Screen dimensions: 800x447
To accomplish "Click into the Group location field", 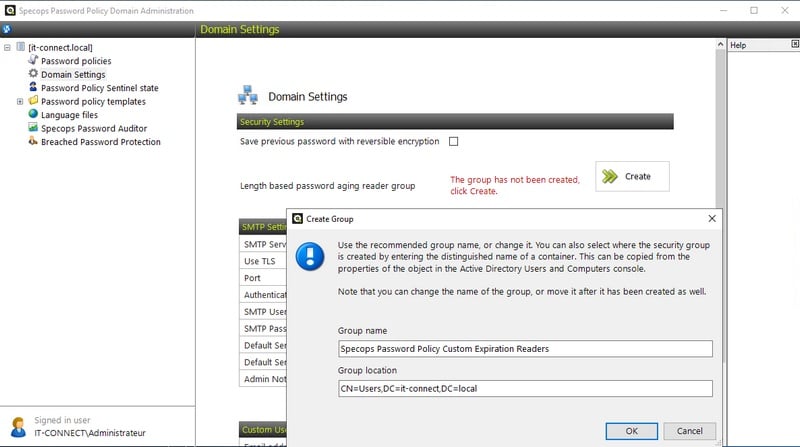I will click(525, 388).
